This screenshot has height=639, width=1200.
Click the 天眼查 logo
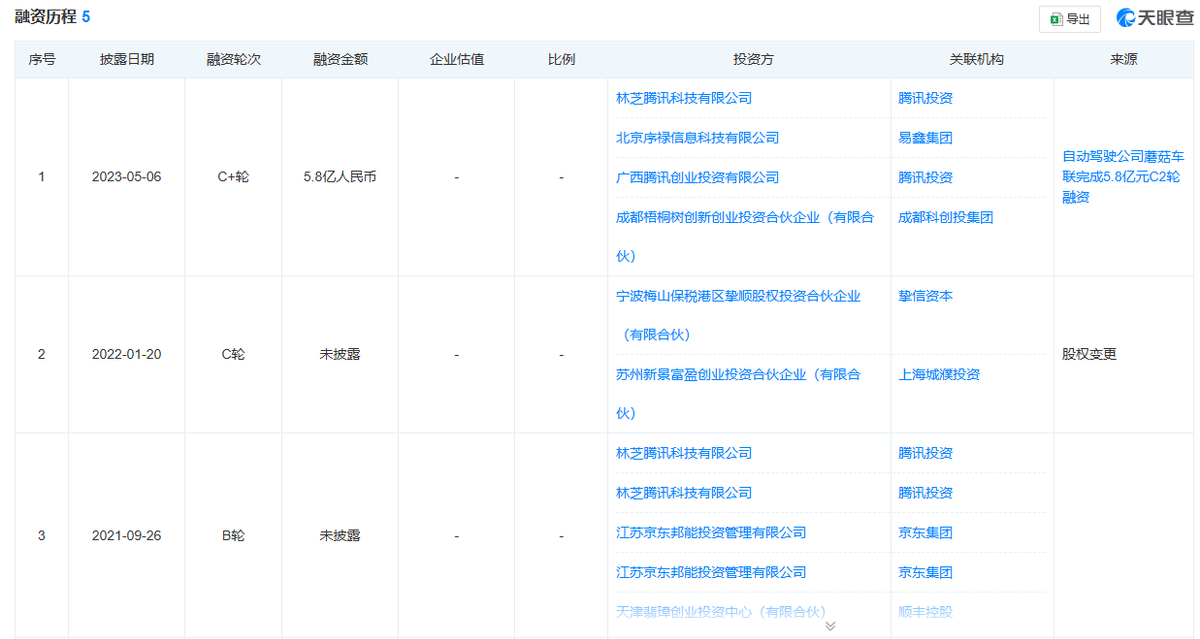point(1153,18)
